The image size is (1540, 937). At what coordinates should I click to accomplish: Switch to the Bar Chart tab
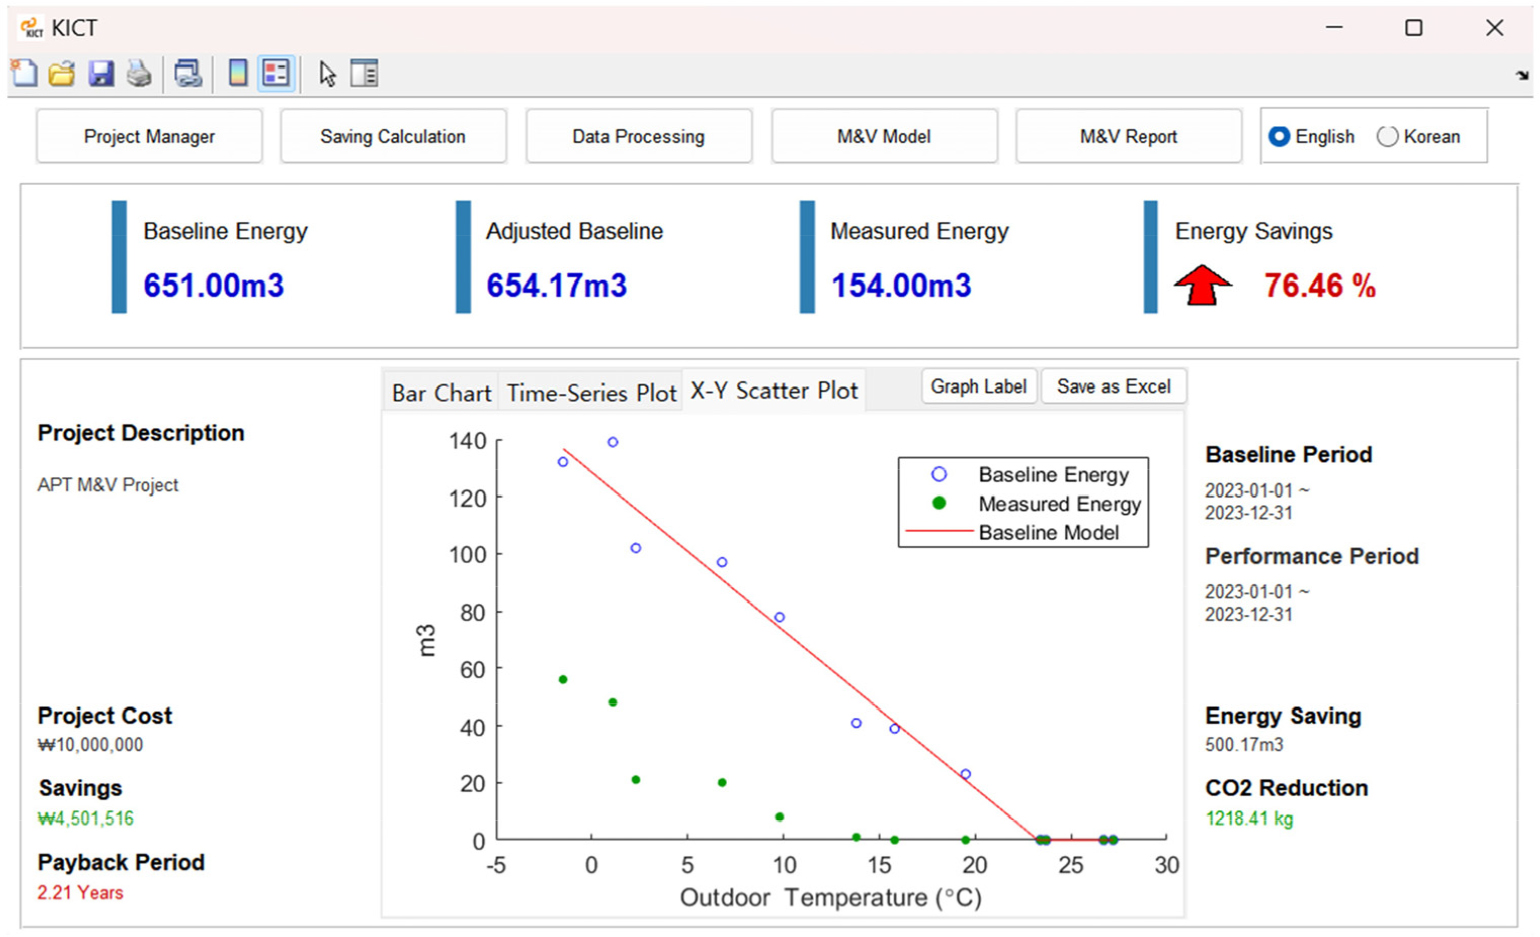[441, 393]
